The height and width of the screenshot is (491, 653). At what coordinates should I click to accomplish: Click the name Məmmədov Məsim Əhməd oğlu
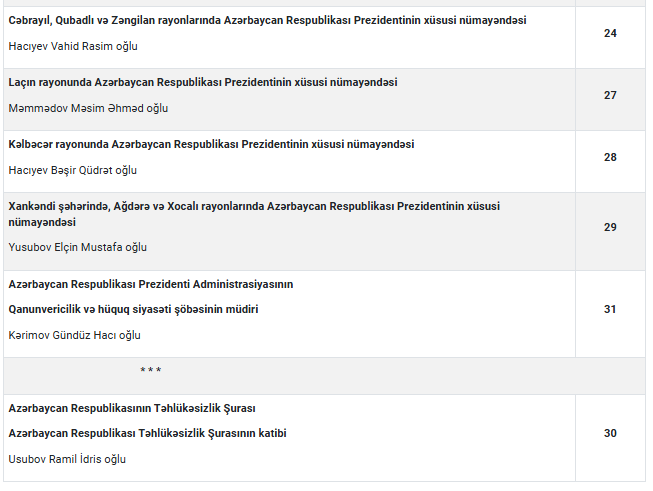[88, 108]
